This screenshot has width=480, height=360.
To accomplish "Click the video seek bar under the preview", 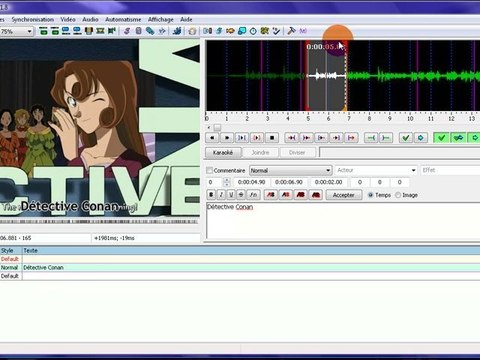I will [x=99, y=222].
